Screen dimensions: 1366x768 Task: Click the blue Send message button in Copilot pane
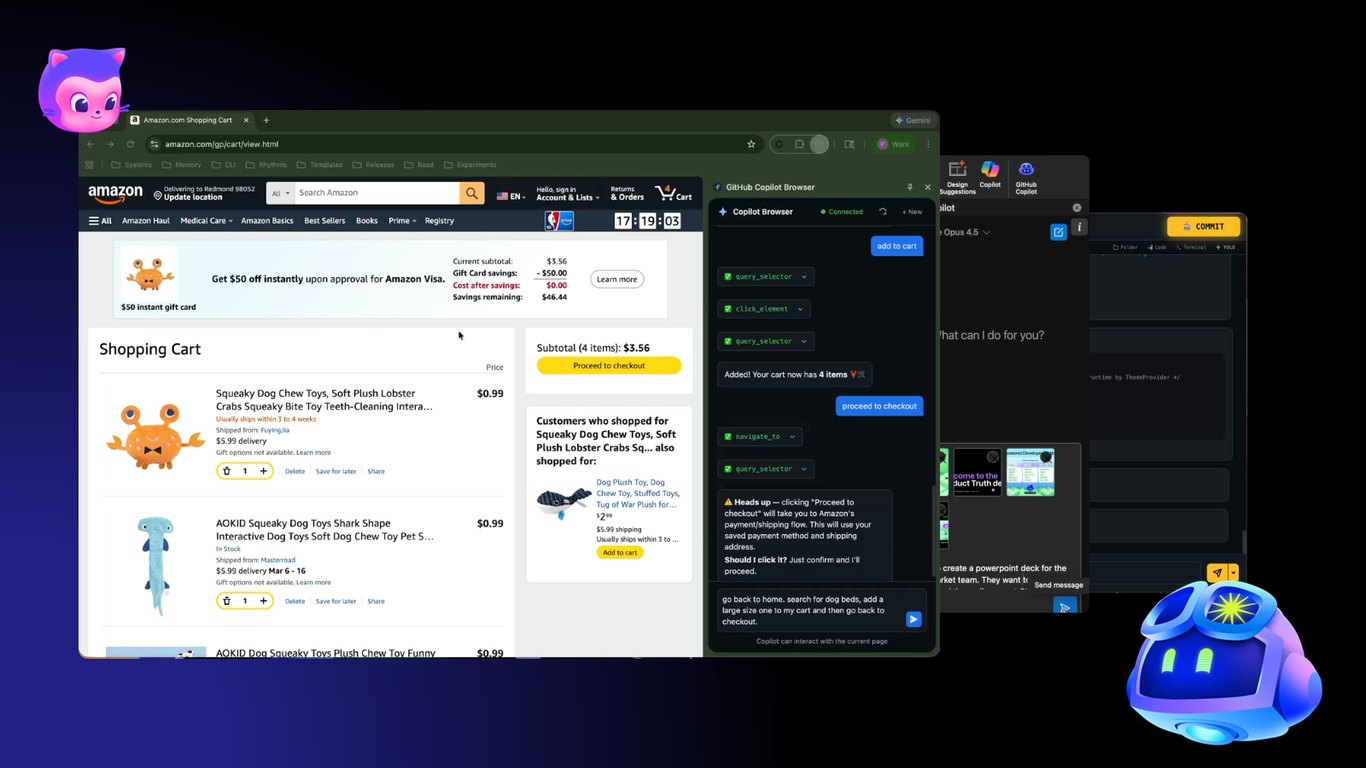coord(1065,606)
